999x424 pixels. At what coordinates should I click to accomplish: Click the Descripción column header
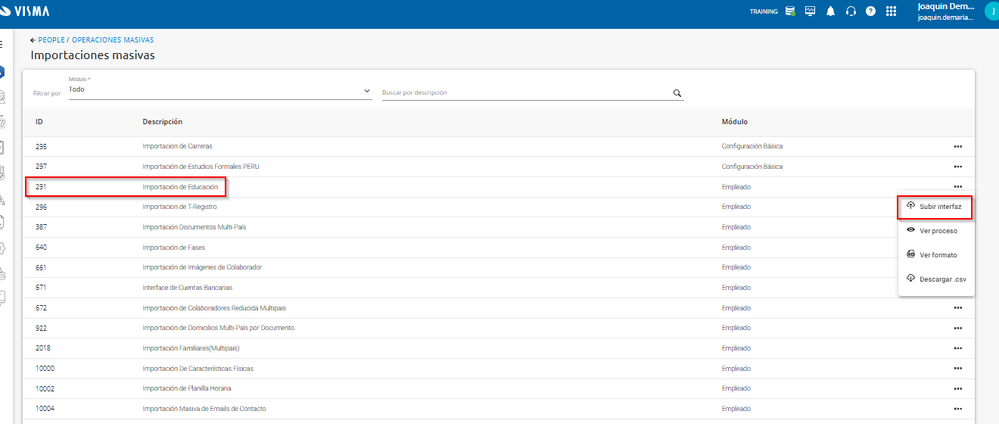pyautogui.click(x=162, y=121)
